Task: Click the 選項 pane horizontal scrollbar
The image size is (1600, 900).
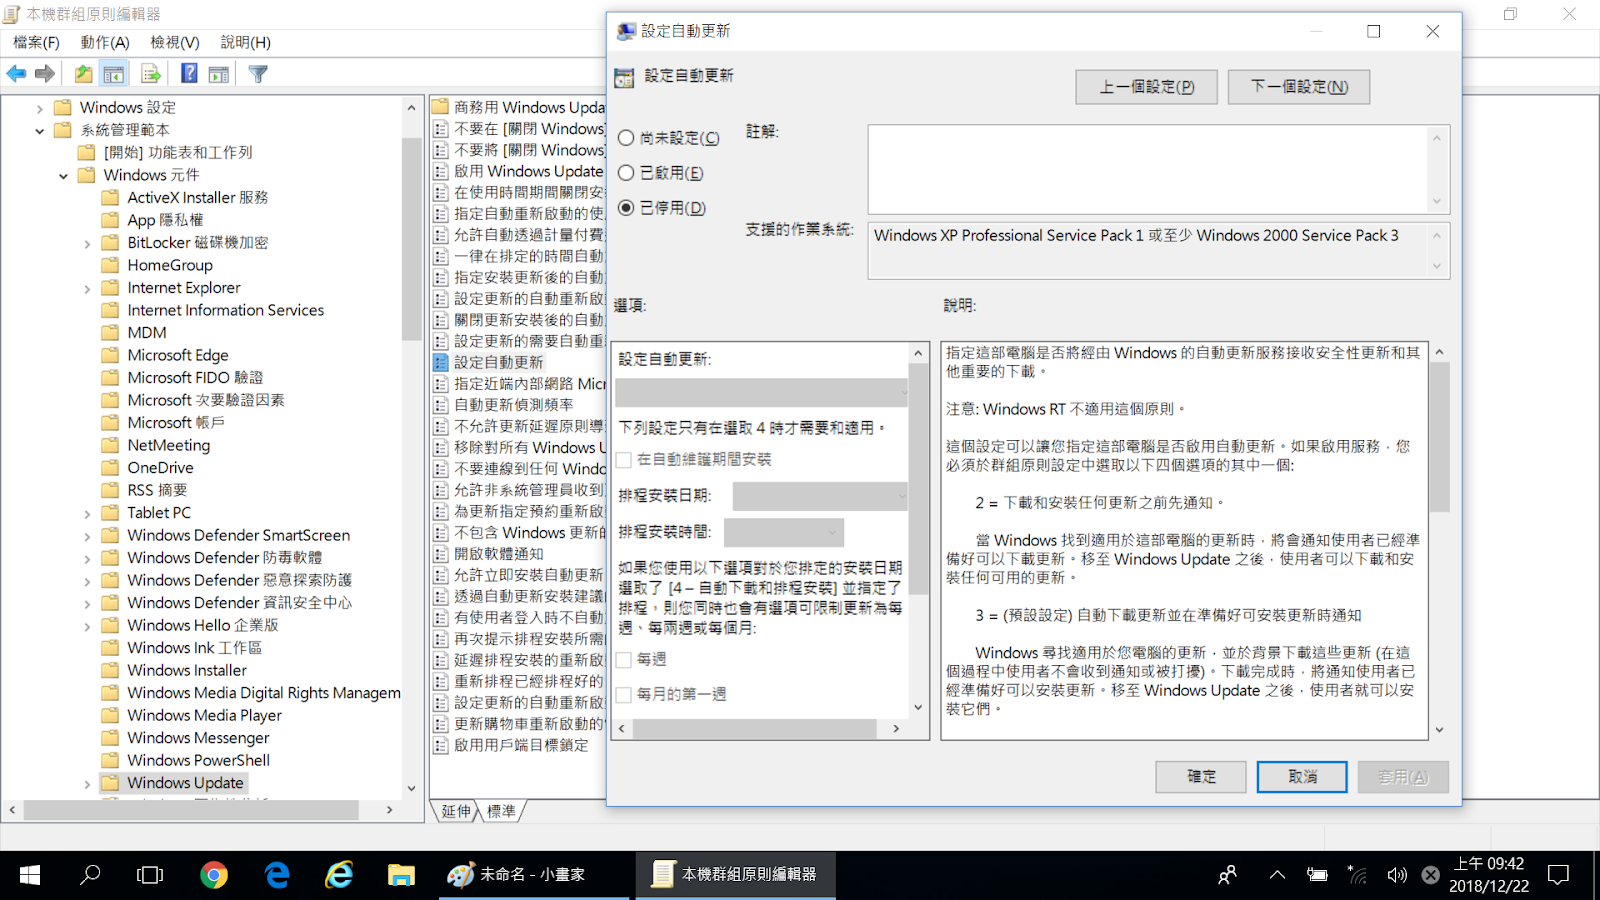Action: tap(759, 729)
